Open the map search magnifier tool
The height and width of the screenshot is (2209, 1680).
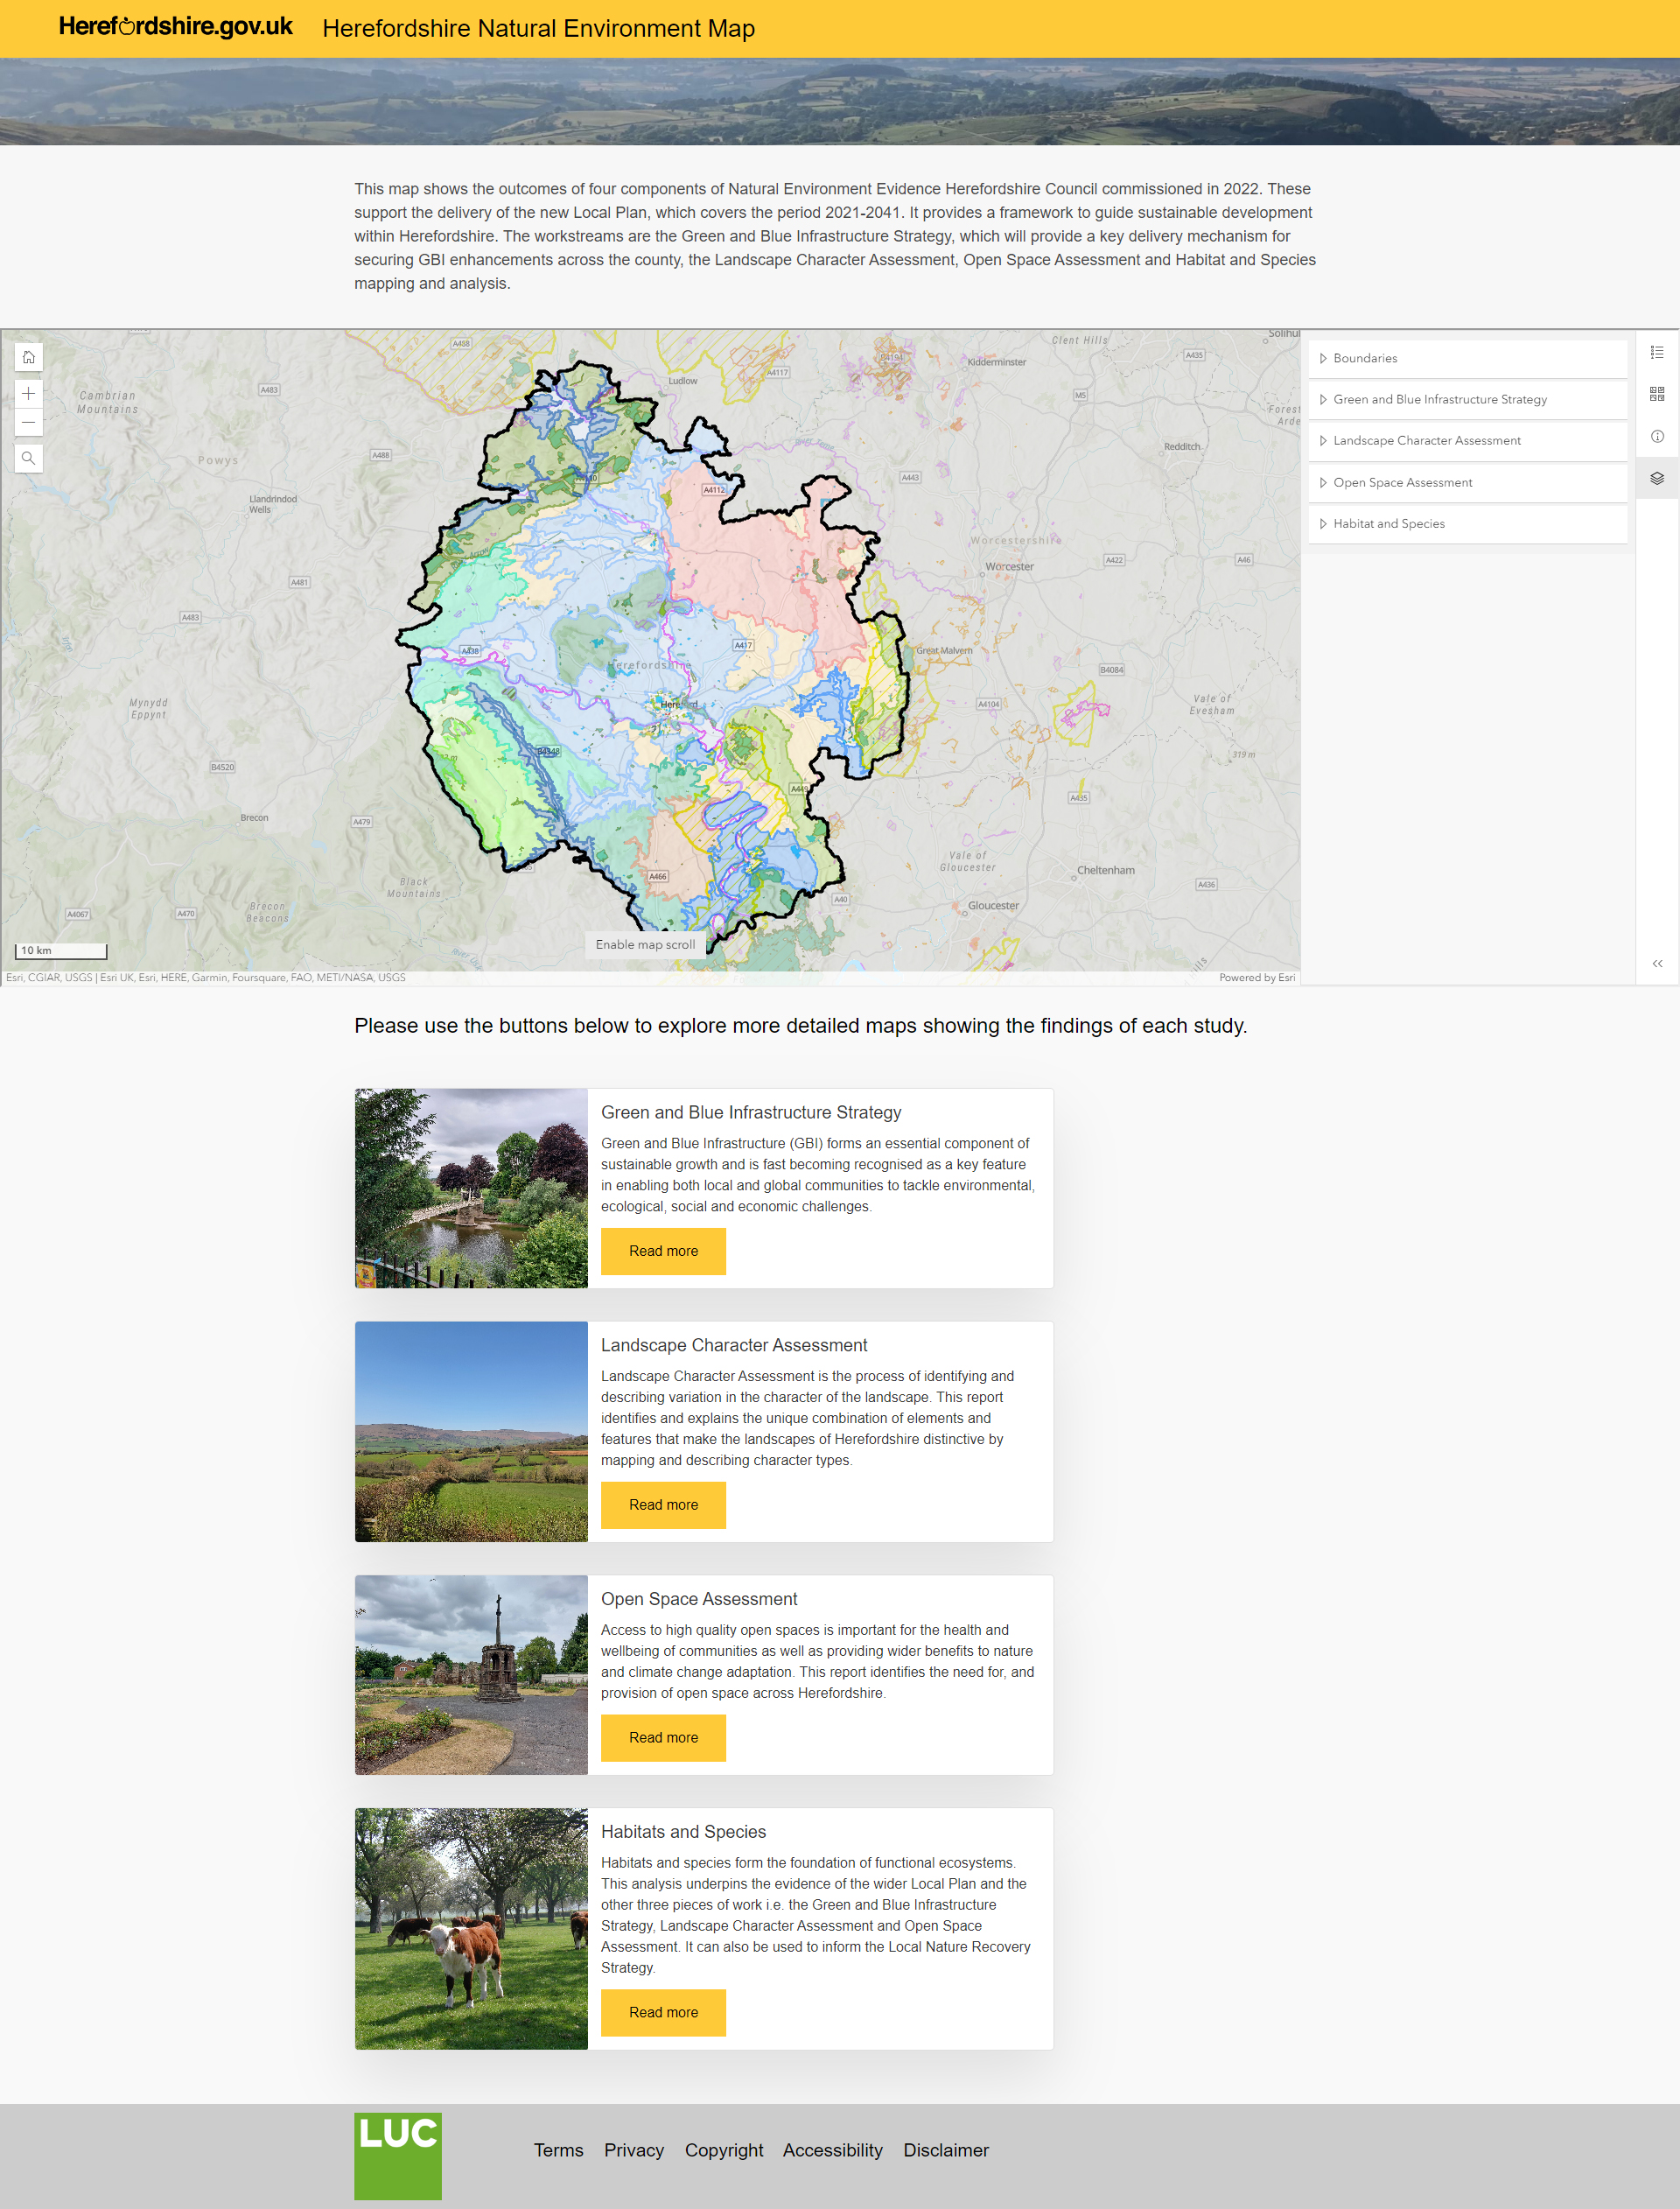coord(28,458)
